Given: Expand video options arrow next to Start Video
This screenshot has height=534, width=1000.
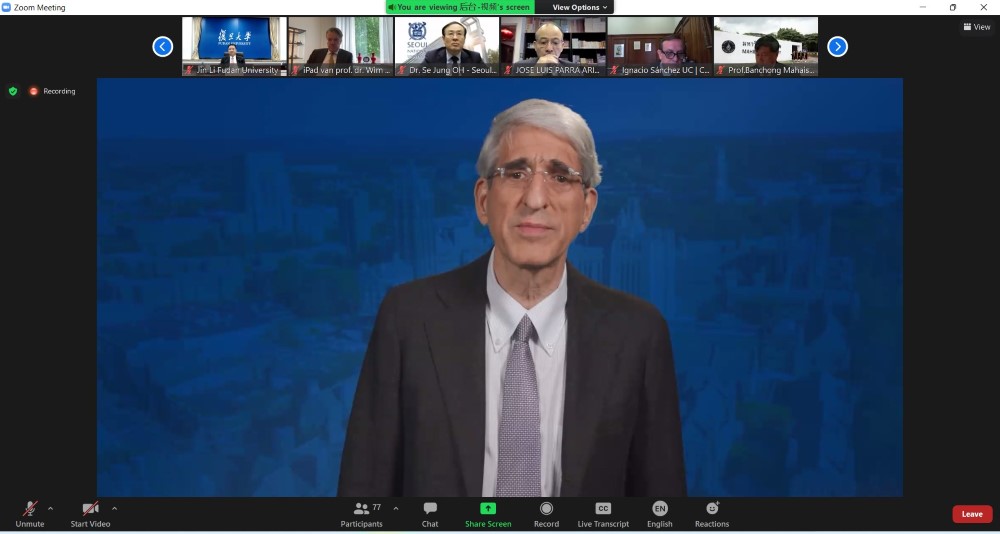Looking at the screenshot, I should [x=114, y=508].
